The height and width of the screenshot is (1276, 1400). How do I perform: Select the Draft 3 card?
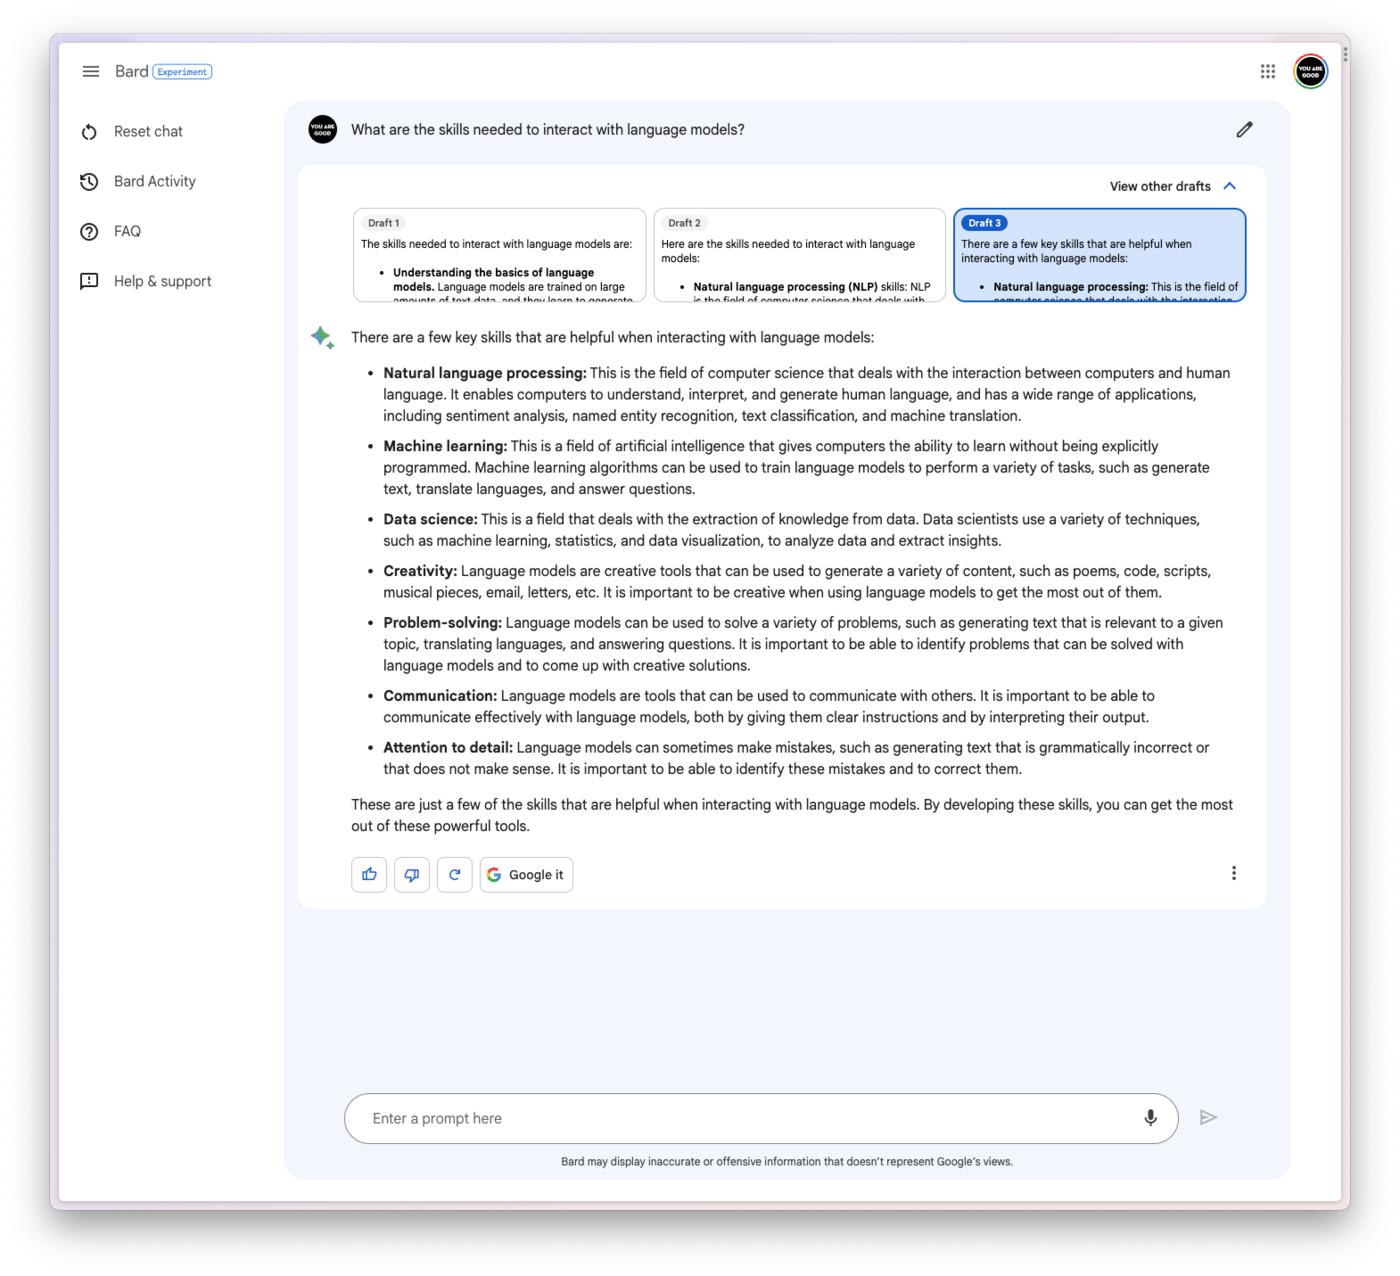pos(1100,255)
